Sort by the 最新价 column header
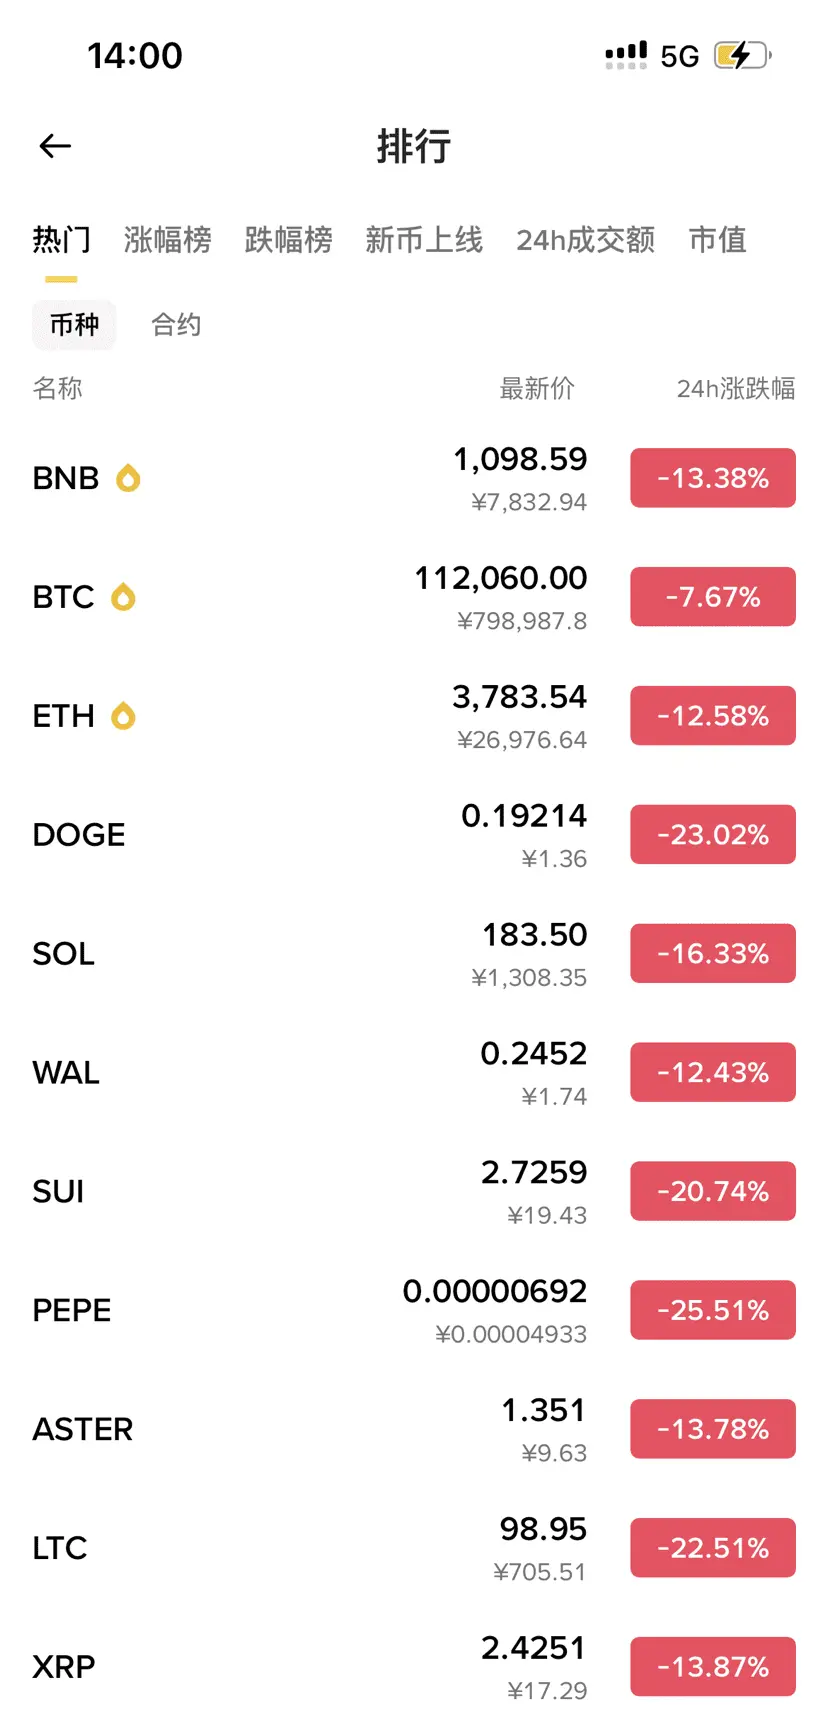Screen dimensions: 828x1736 point(537,388)
